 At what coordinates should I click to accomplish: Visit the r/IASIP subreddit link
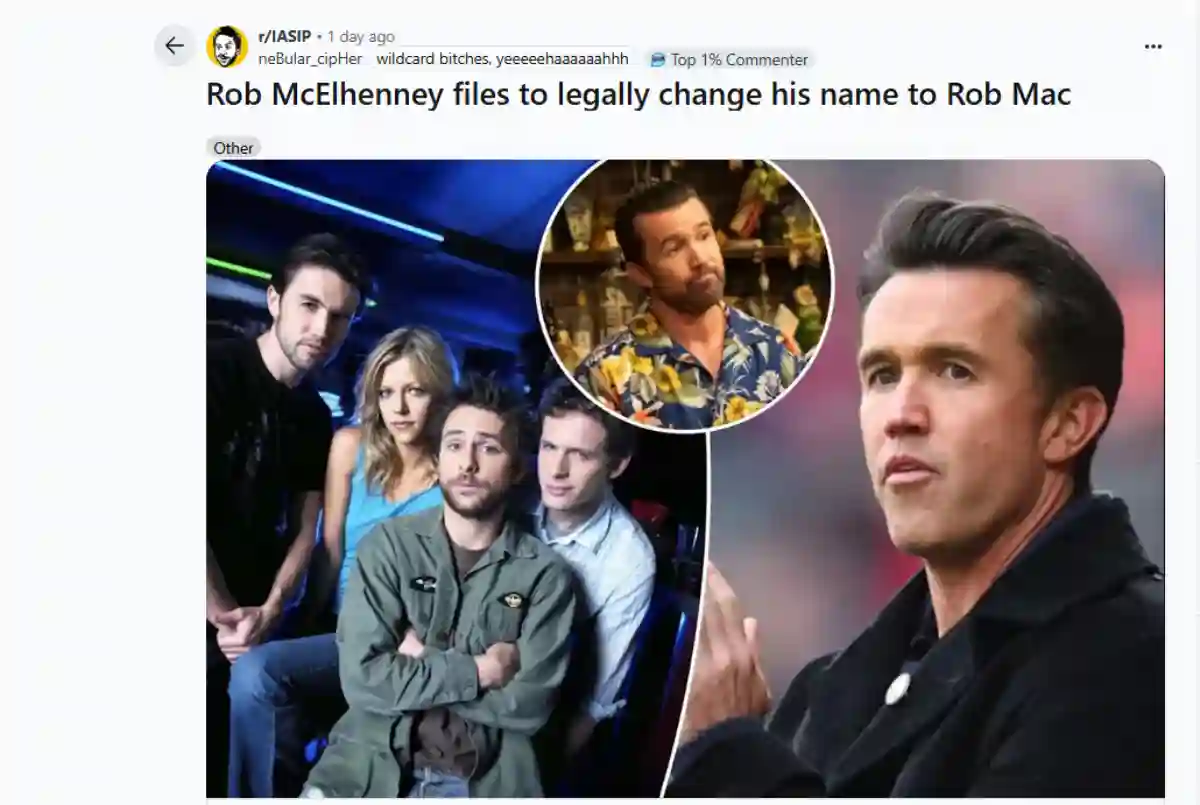[x=284, y=37]
